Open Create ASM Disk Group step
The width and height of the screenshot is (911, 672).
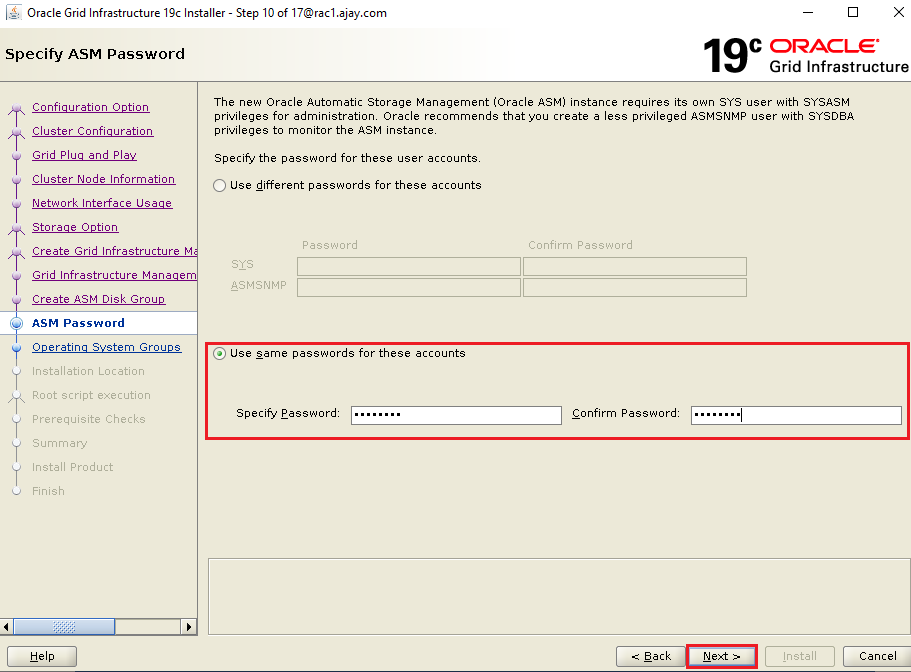coord(98,299)
